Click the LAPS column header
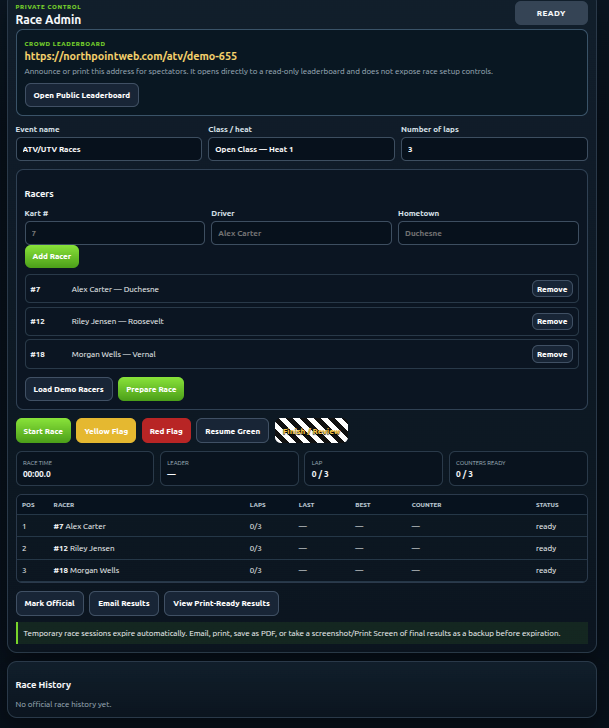 click(258, 505)
